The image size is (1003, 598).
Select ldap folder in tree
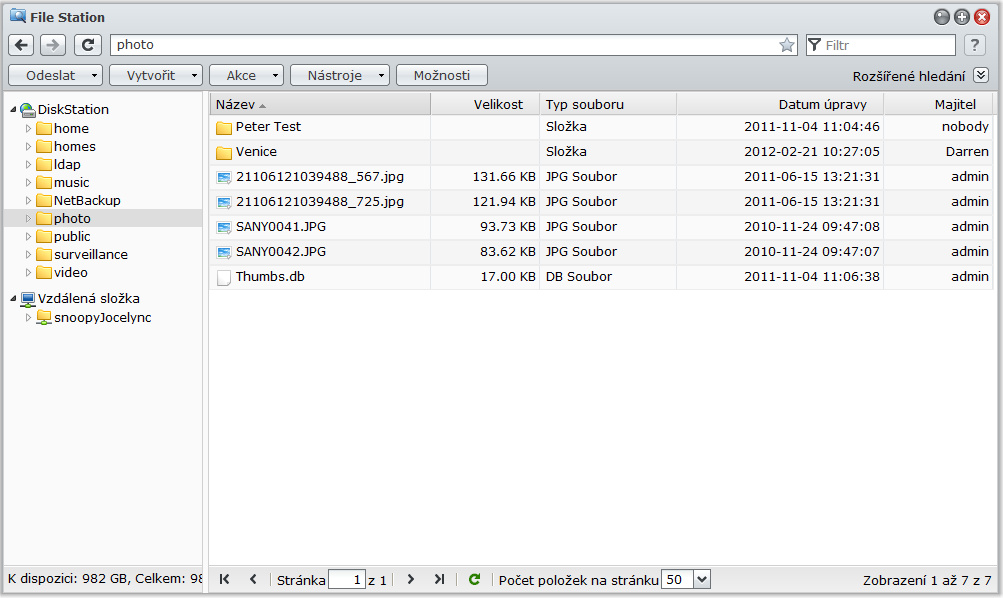coord(67,164)
